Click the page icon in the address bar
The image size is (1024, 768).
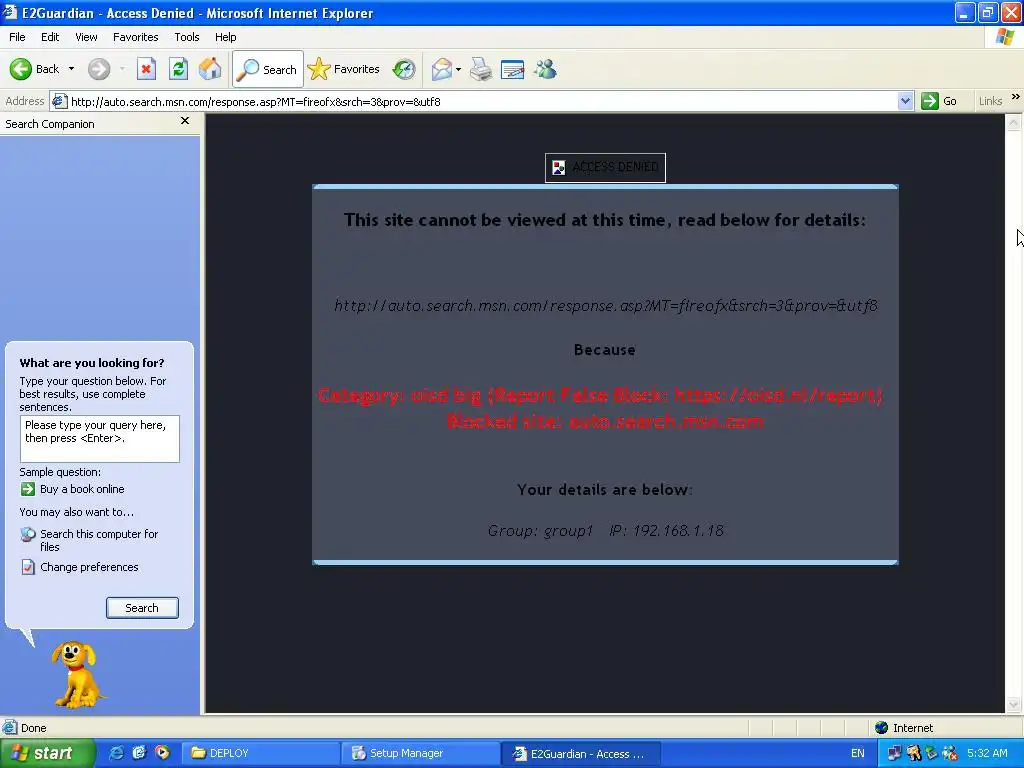click(x=59, y=101)
